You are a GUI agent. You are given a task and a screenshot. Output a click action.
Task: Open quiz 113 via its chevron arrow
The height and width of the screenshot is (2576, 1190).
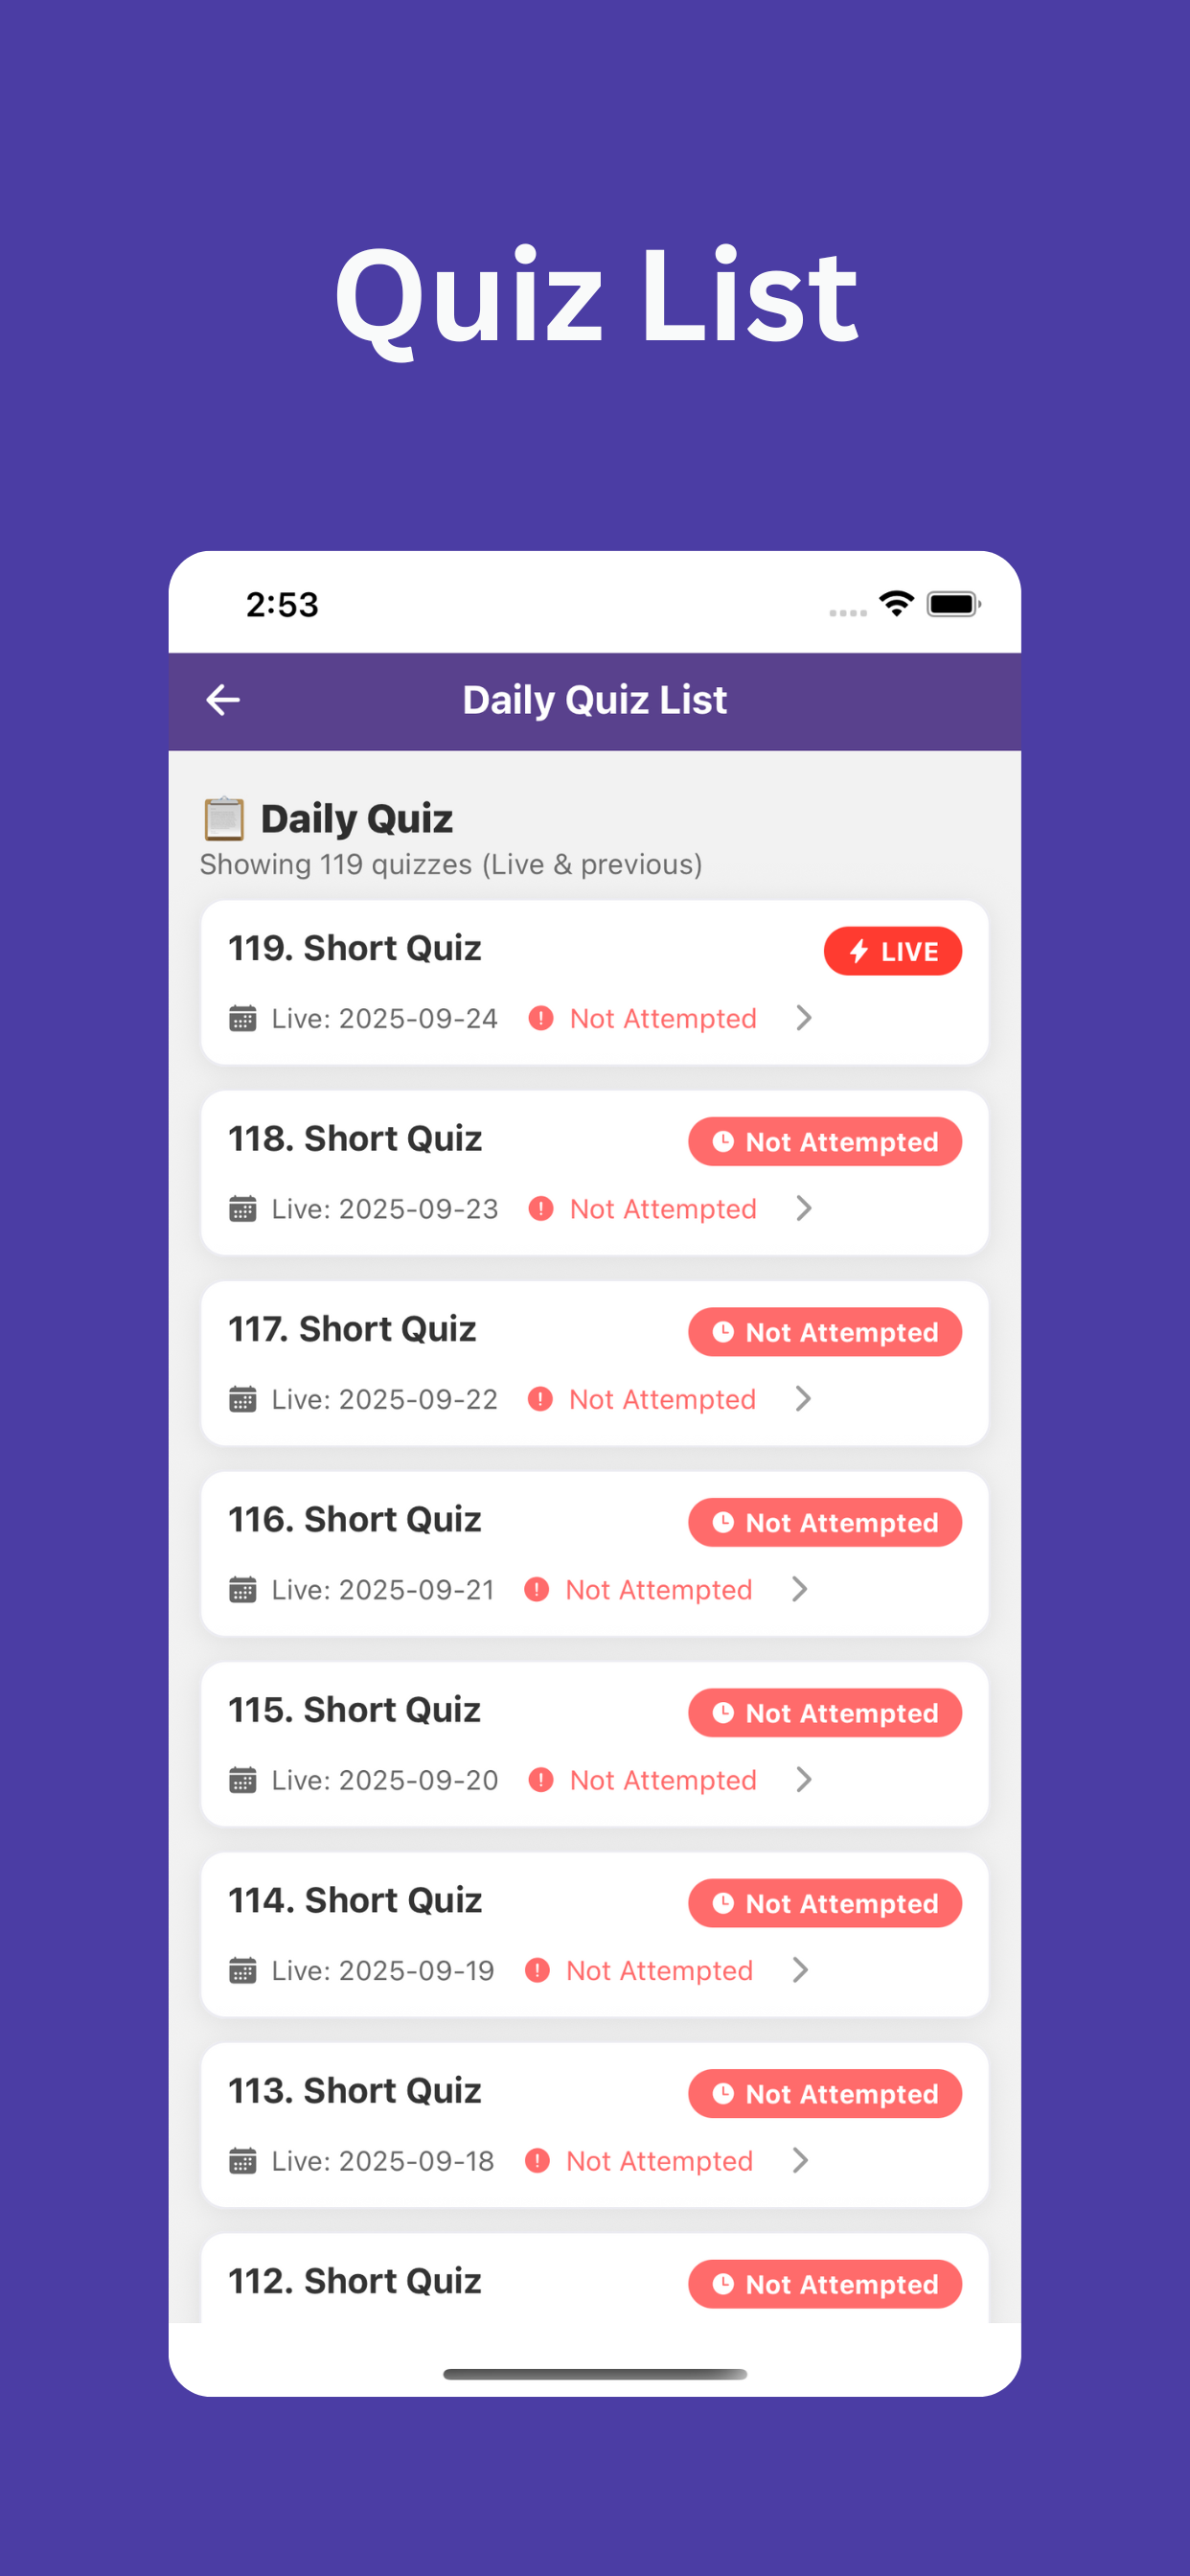pyautogui.click(x=800, y=2160)
